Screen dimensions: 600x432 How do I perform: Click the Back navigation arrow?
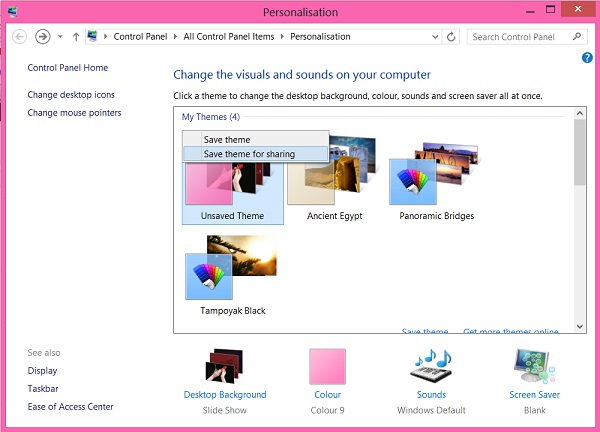click(x=20, y=37)
